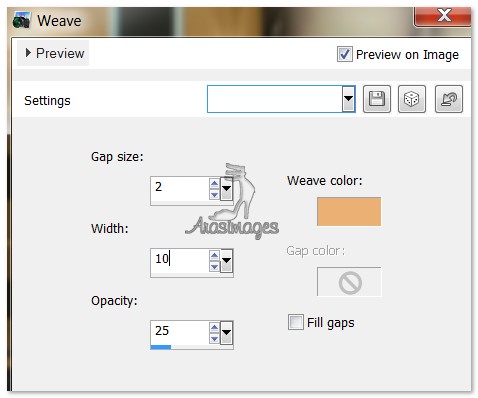Expand the Preview disclosure triangle
Screen dimensions: 478x398
(x=28, y=53)
